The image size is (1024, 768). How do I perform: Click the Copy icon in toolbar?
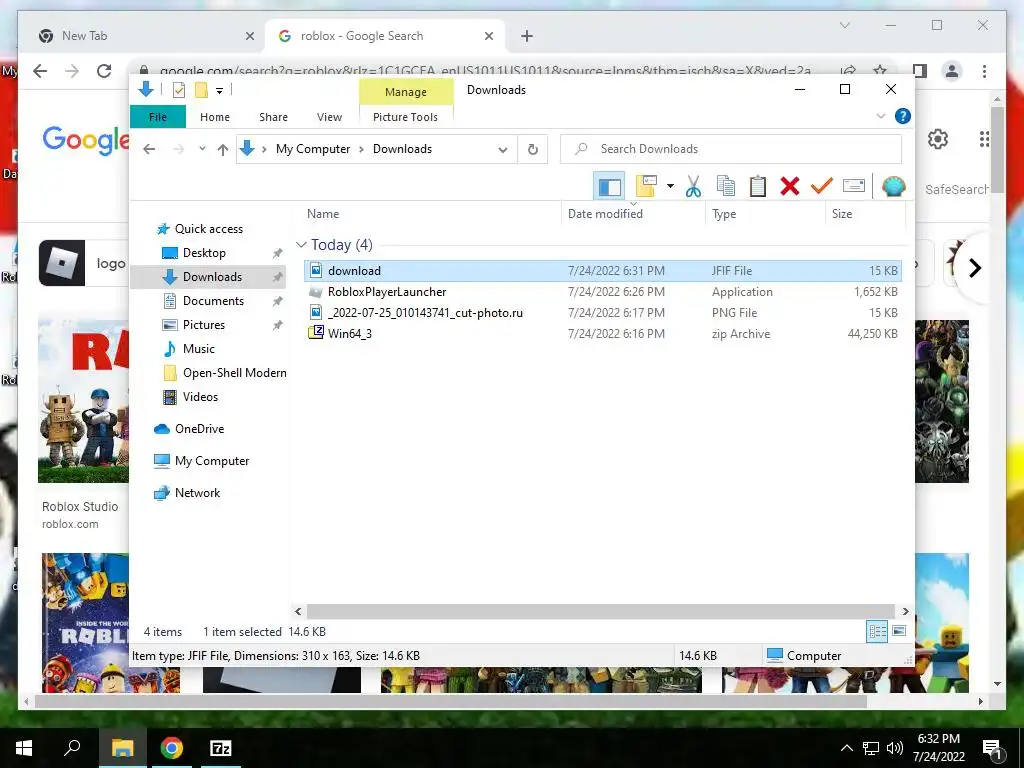point(726,186)
